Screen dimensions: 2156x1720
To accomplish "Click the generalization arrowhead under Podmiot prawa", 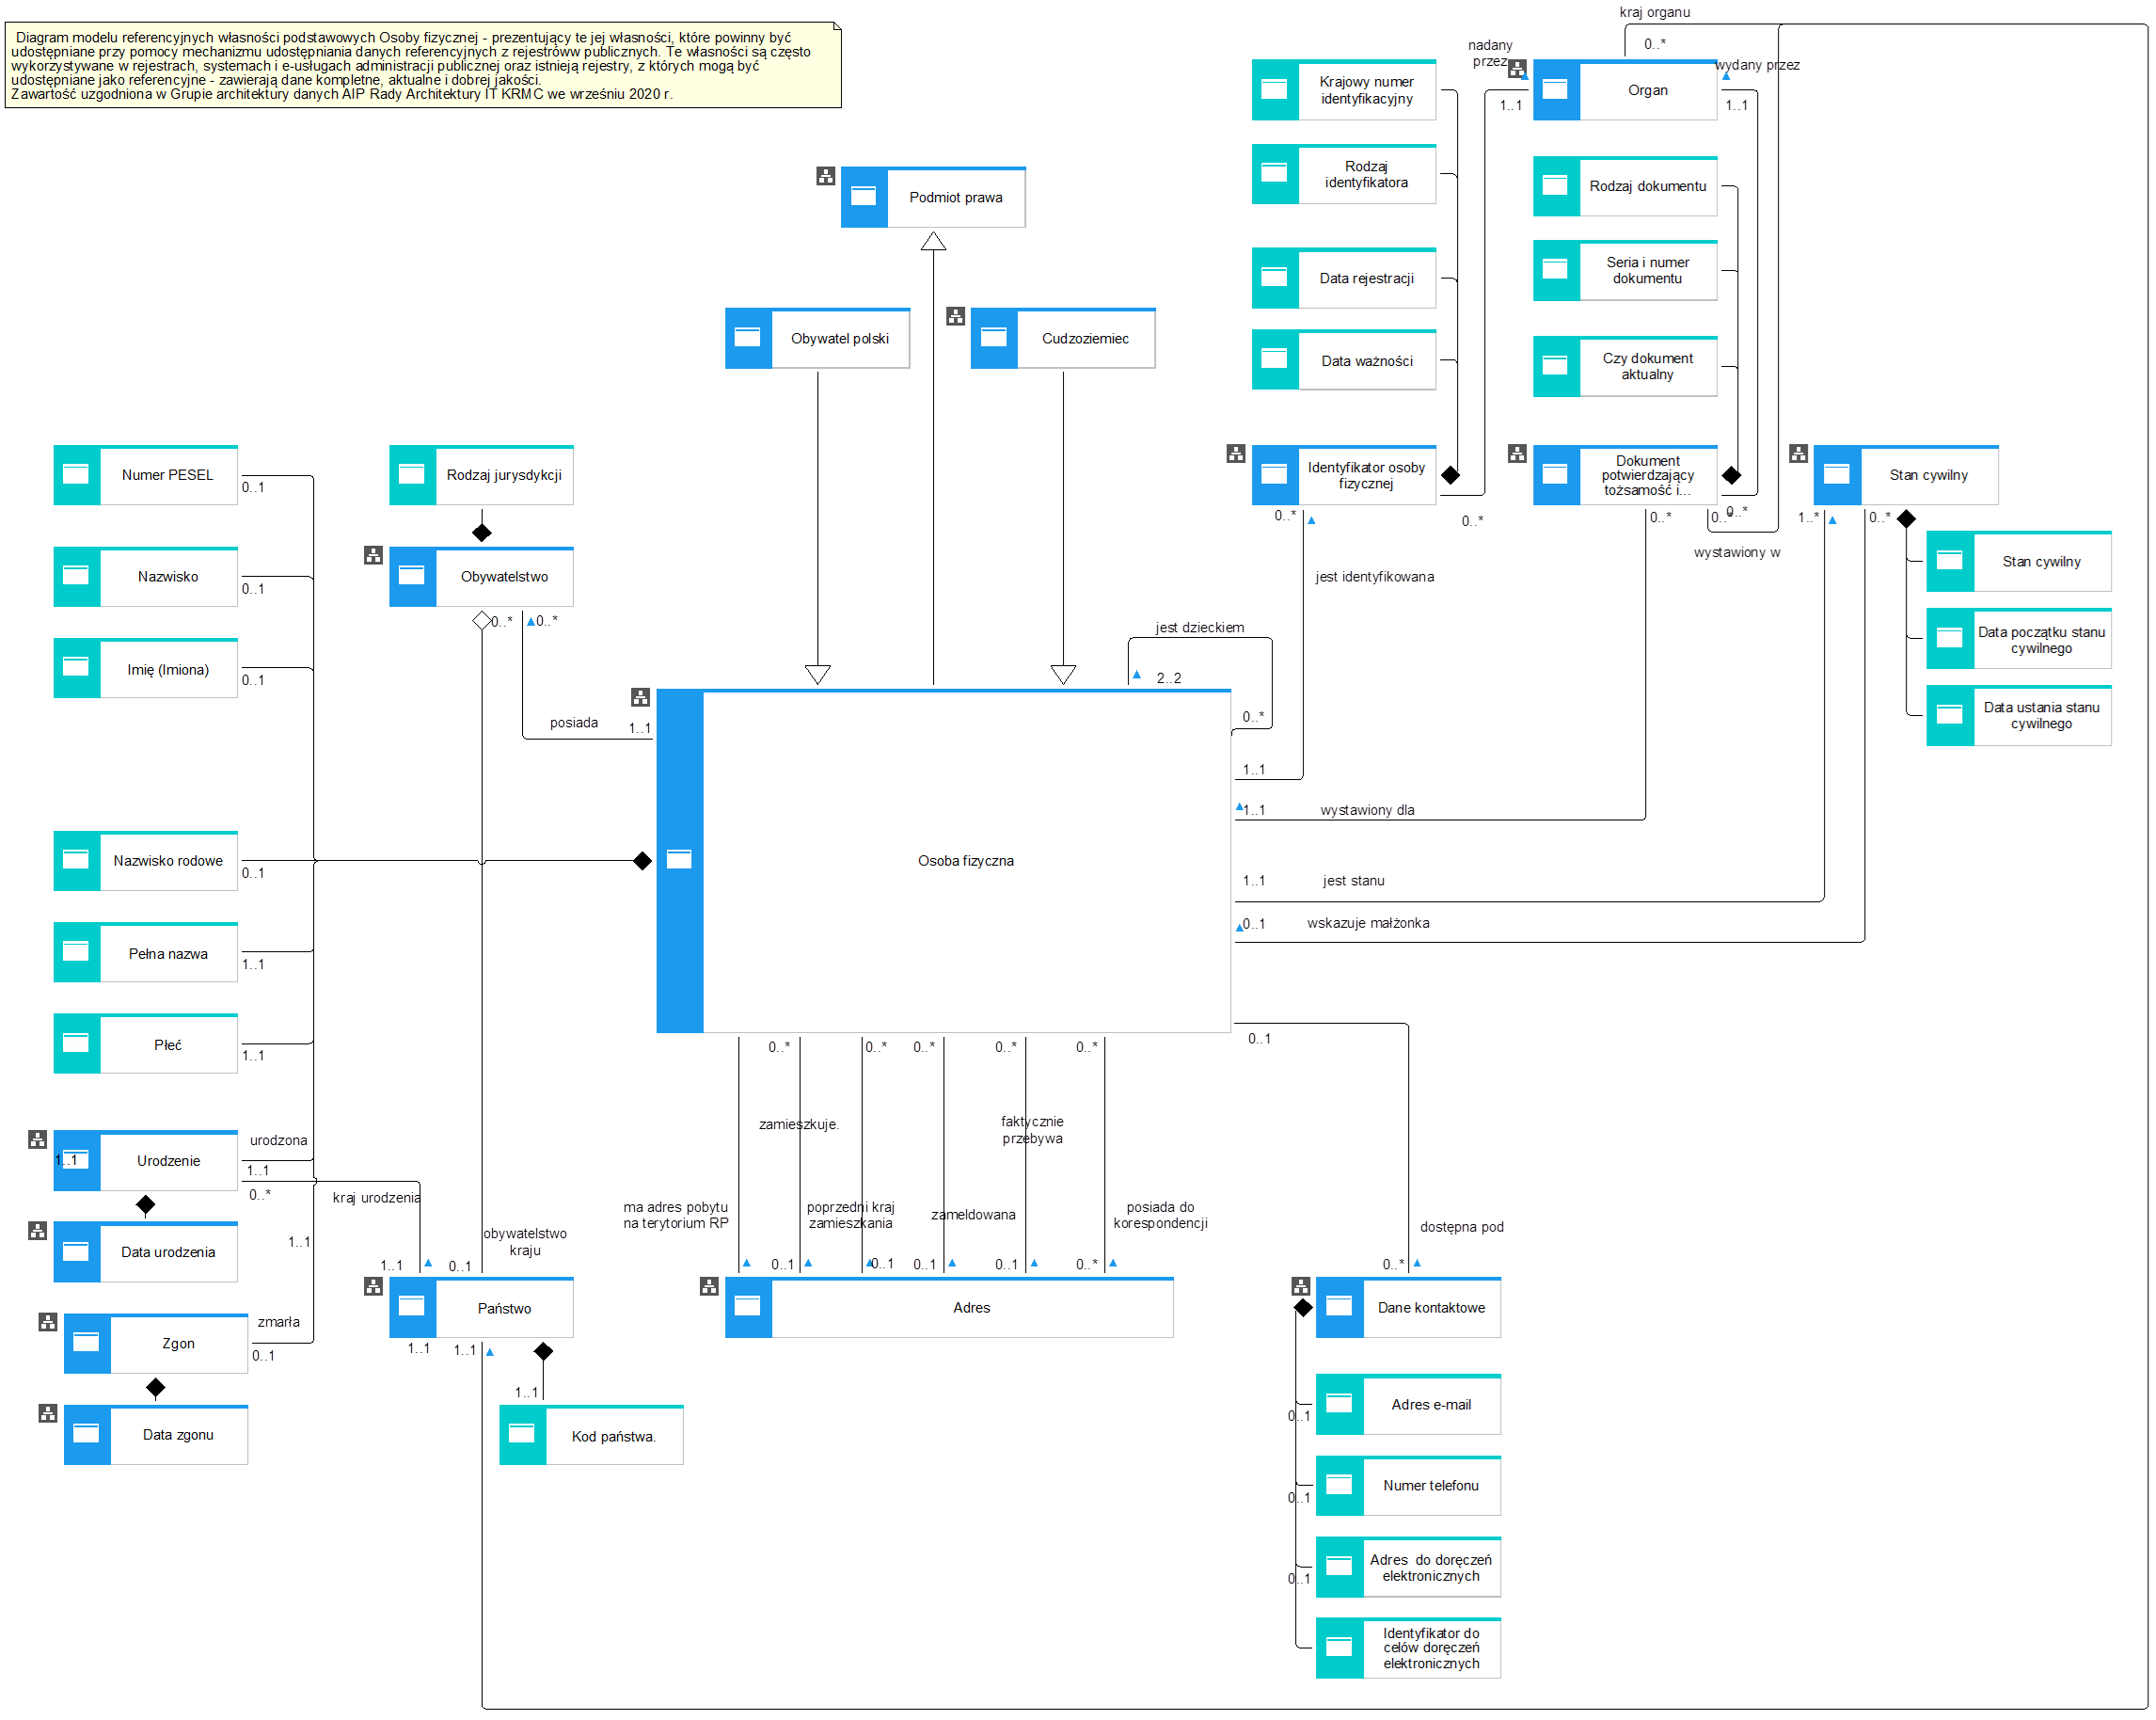I will coord(933,242).
